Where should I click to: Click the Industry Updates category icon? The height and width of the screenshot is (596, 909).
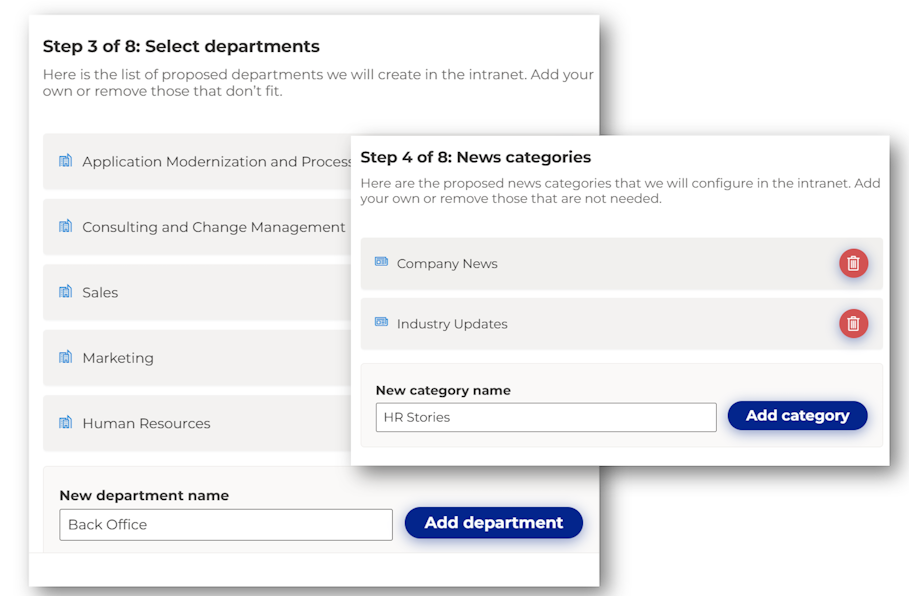[x=381, y=322]
